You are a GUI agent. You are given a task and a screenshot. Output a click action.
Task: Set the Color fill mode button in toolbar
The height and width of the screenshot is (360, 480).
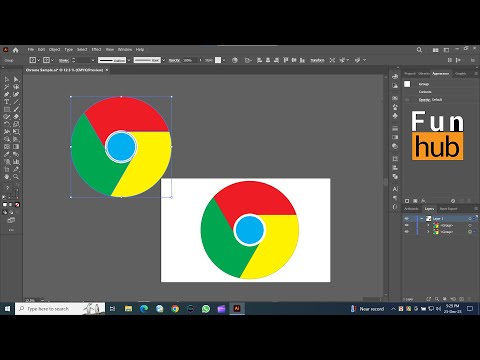[5, 205]
